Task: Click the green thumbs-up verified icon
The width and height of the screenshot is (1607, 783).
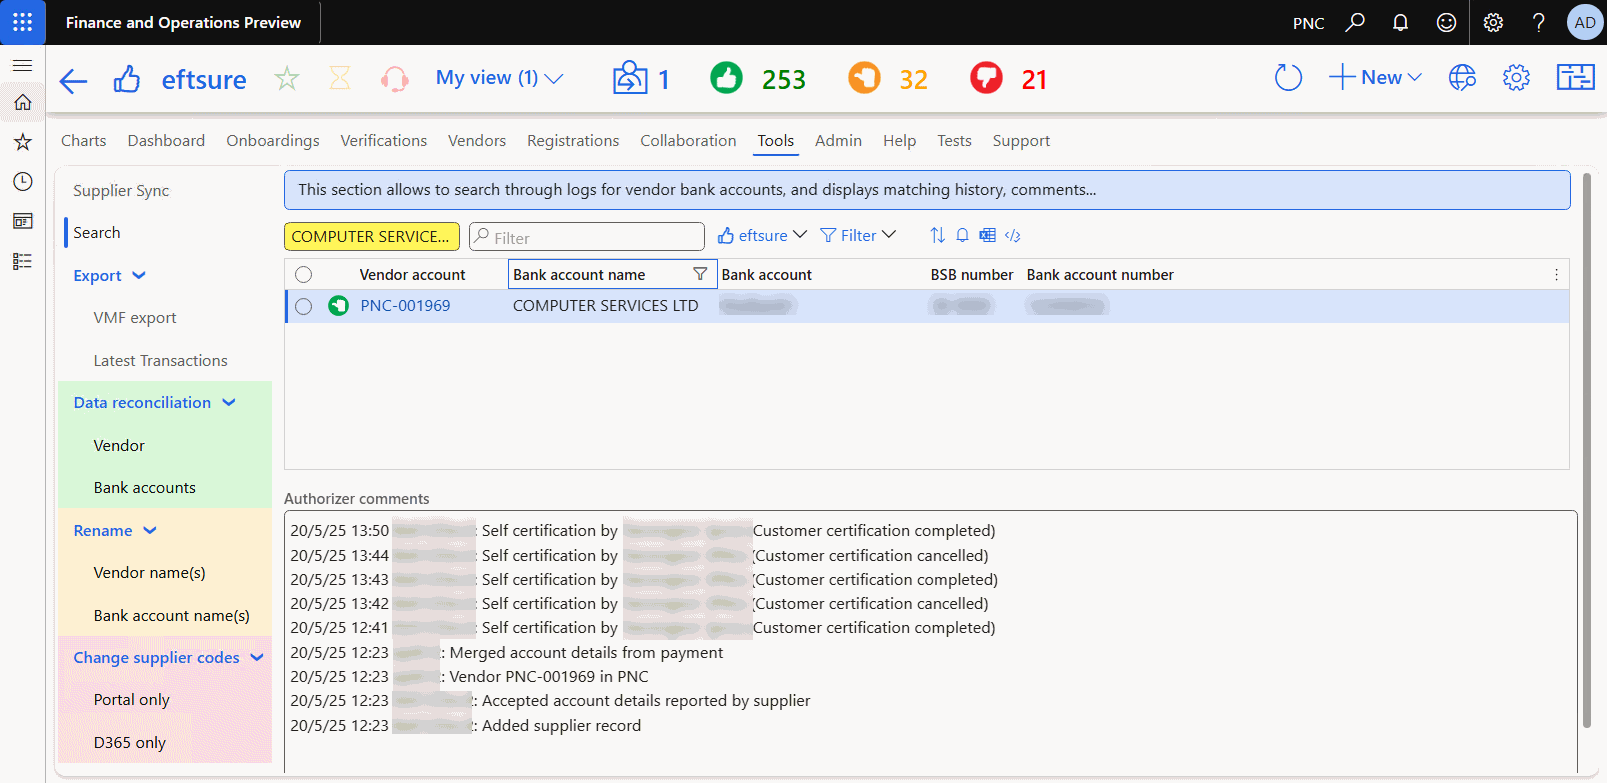Action: click(x=726, y=78)
